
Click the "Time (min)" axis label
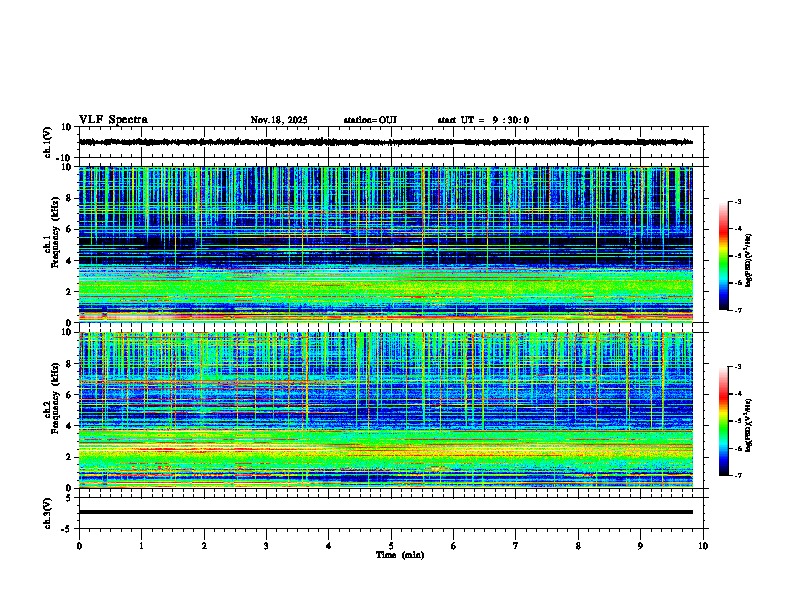[x=400, y=555]
